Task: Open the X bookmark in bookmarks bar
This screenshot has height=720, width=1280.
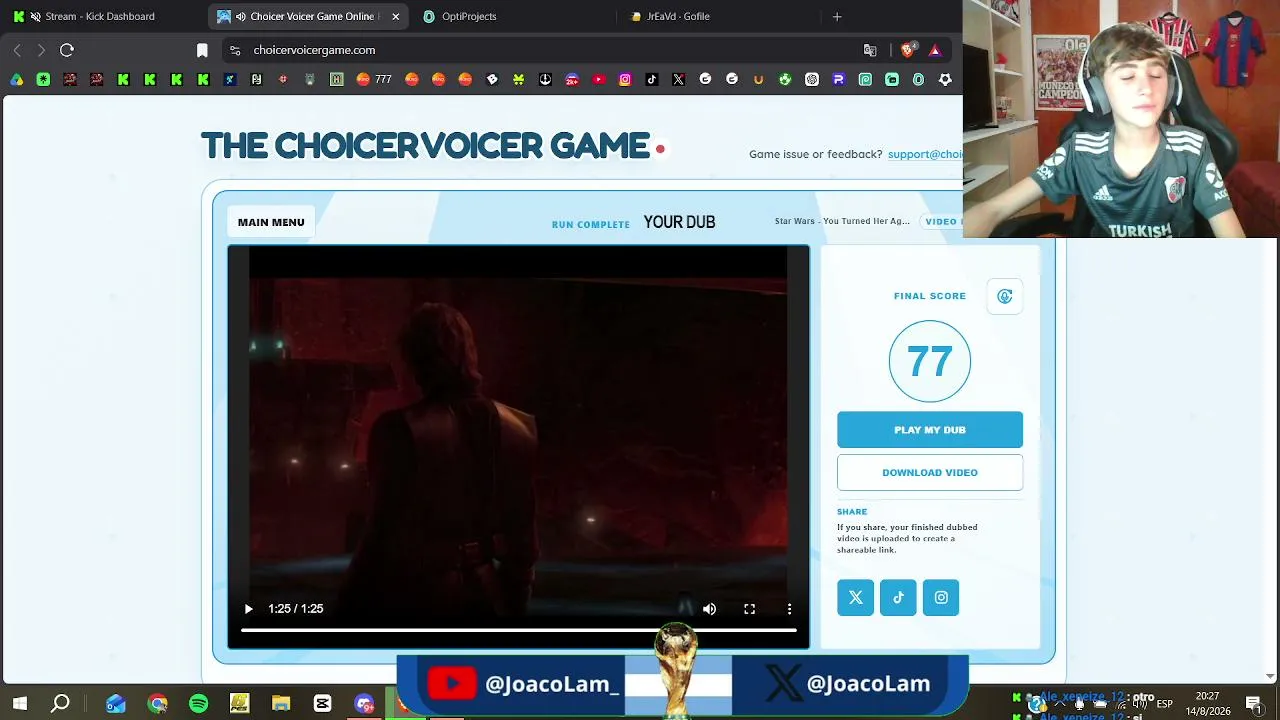Action: (679, 79)
